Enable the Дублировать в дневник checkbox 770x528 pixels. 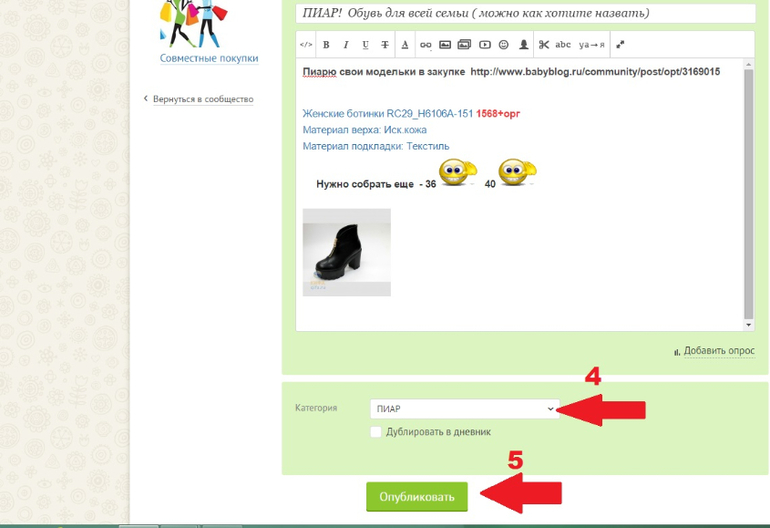pos(376,432)
